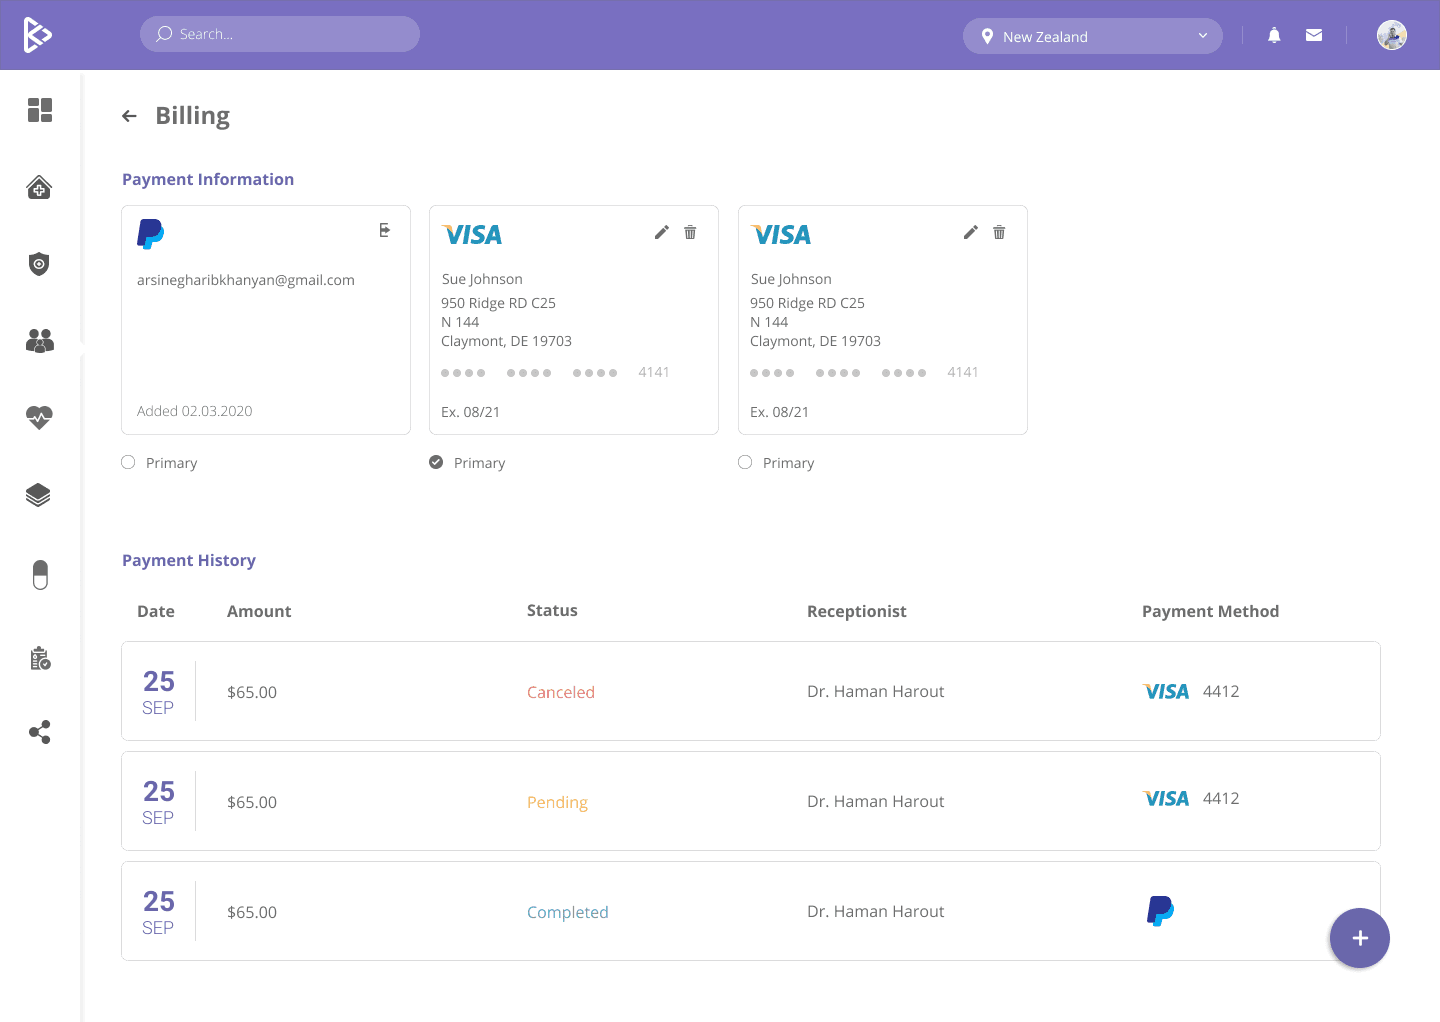The width and height of the screenshot is (1440, 1022).
Task: Mark the PayPal account as Primary
Action: tap(128, 462)
